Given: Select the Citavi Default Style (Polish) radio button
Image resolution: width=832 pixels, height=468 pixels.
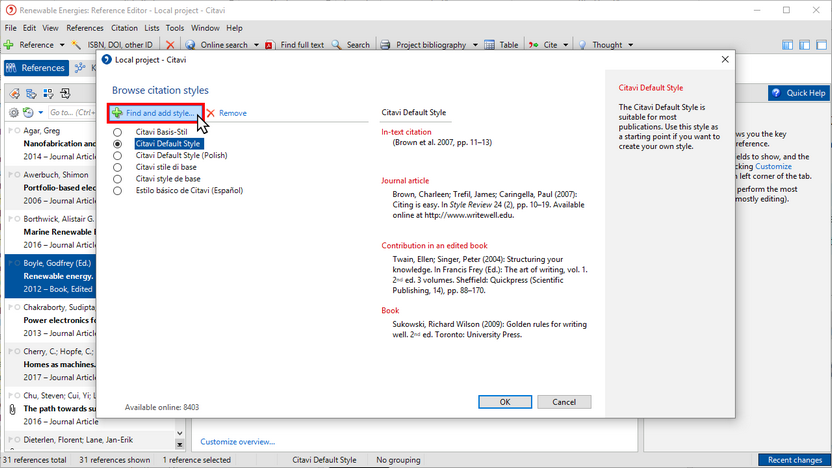Looking at the screenshot, I should (117, 155).
